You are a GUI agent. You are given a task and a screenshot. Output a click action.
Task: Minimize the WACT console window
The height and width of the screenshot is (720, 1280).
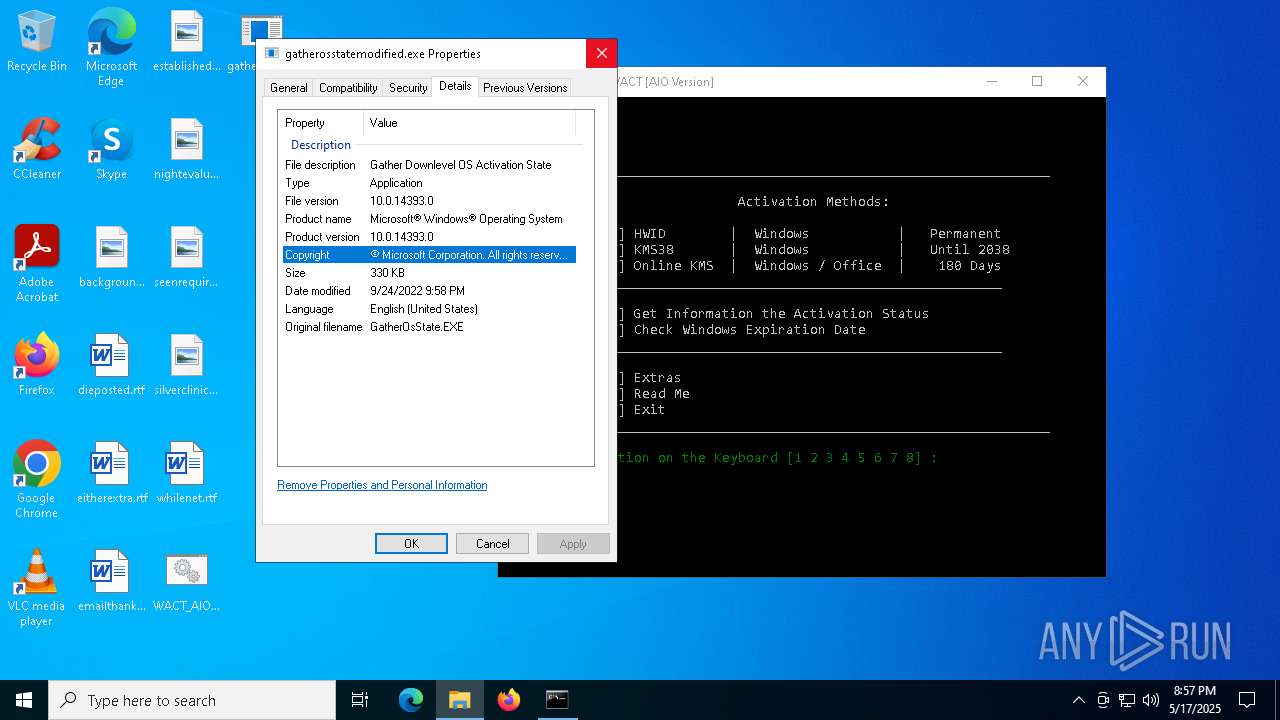(991, 81)
